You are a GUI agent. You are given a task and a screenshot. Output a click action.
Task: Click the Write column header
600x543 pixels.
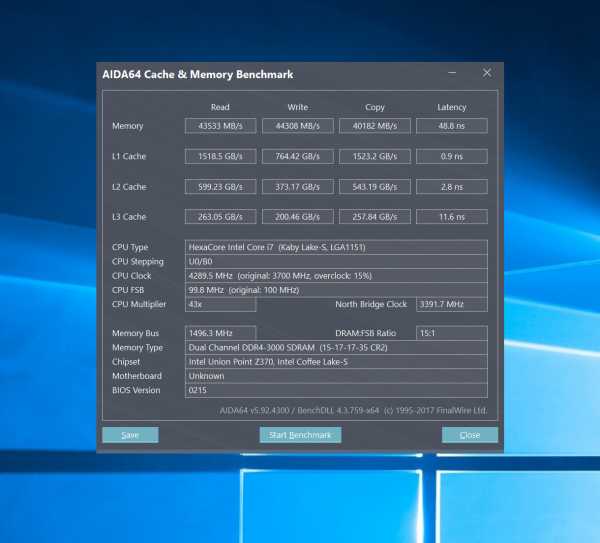[x=298, y=107]
